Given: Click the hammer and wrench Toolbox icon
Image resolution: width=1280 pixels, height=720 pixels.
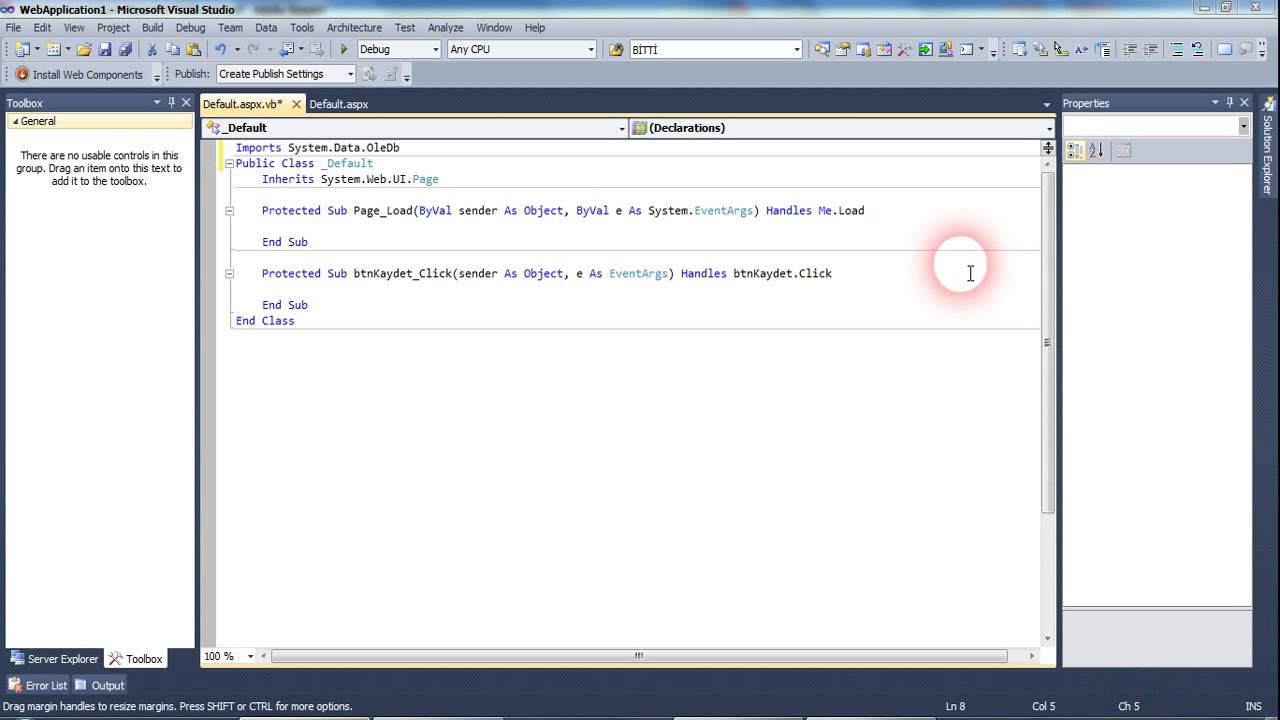Looking at the screenshot, I should tap(904, 49).
